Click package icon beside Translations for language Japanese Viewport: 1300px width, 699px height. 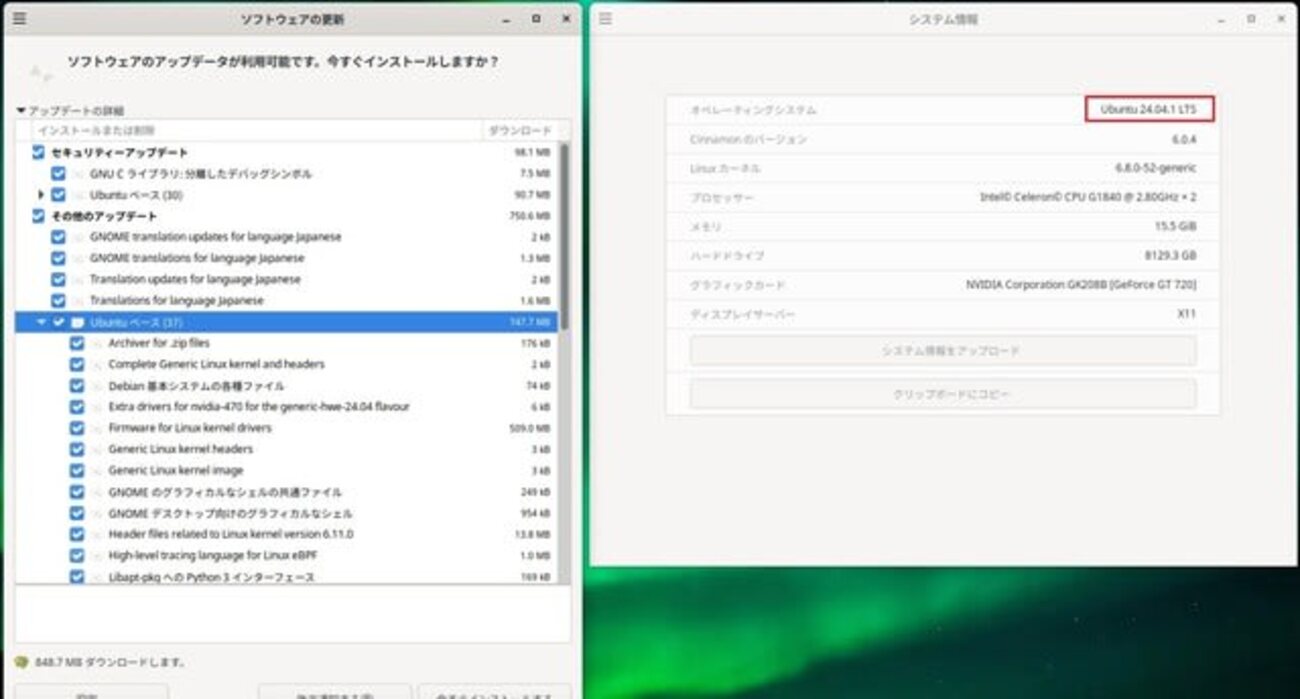[x=78, y=300]
